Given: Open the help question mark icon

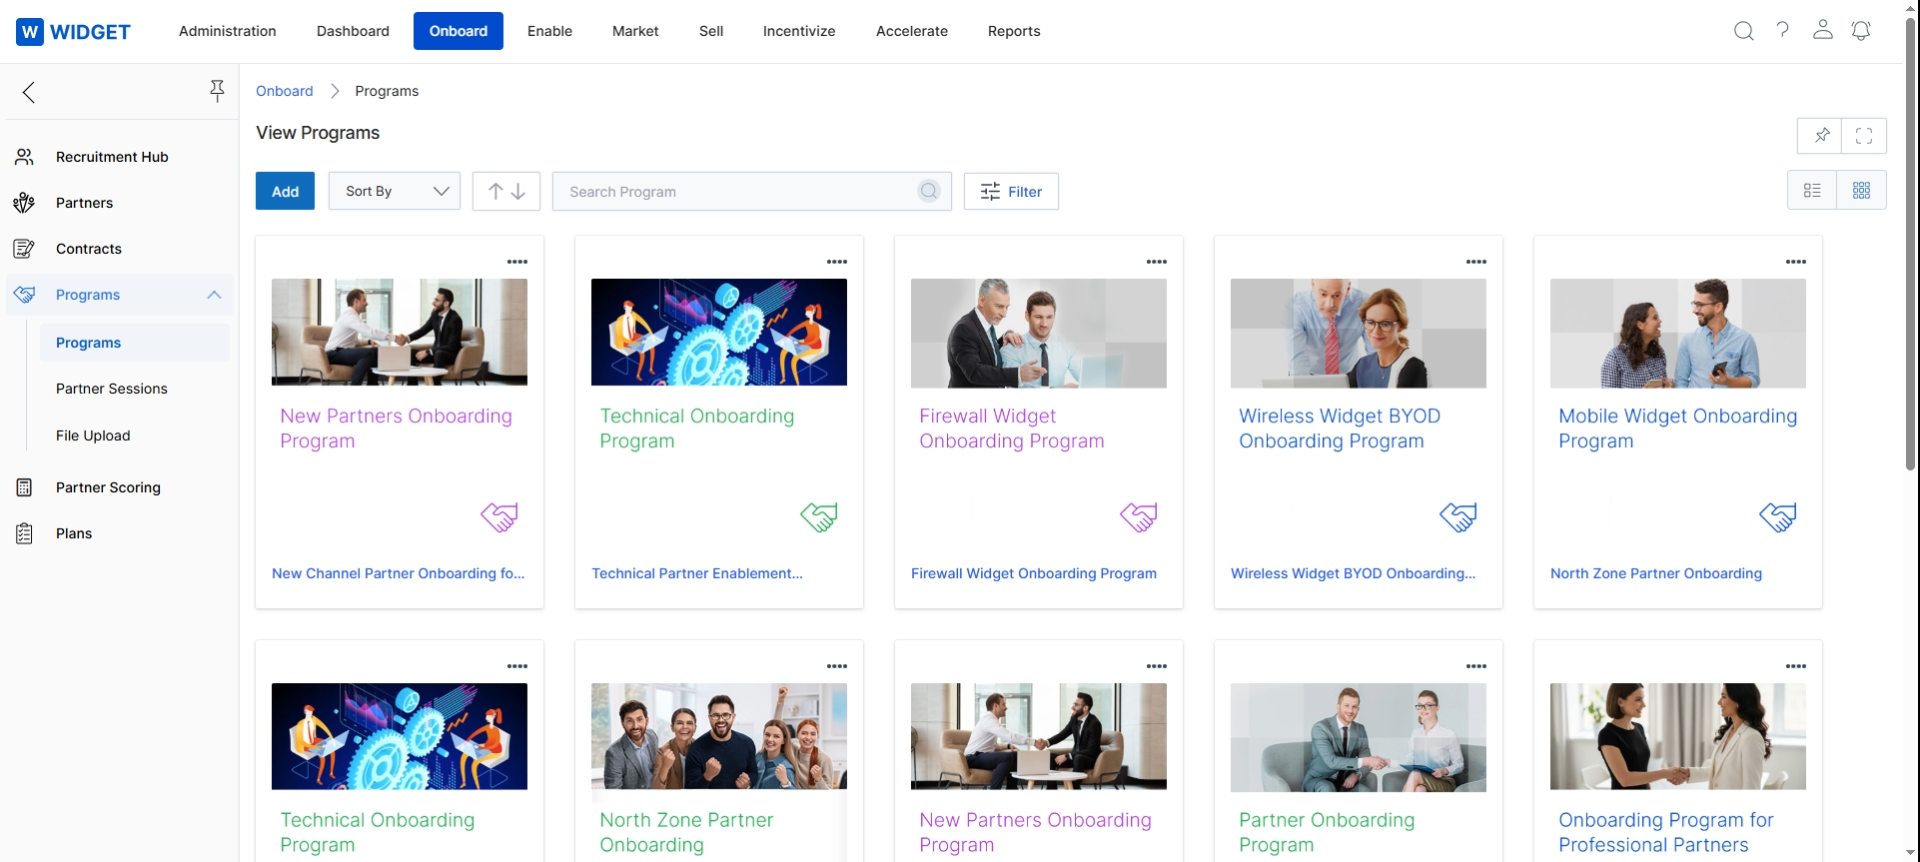Looking at the screenshot, I should coord(1783,30).
